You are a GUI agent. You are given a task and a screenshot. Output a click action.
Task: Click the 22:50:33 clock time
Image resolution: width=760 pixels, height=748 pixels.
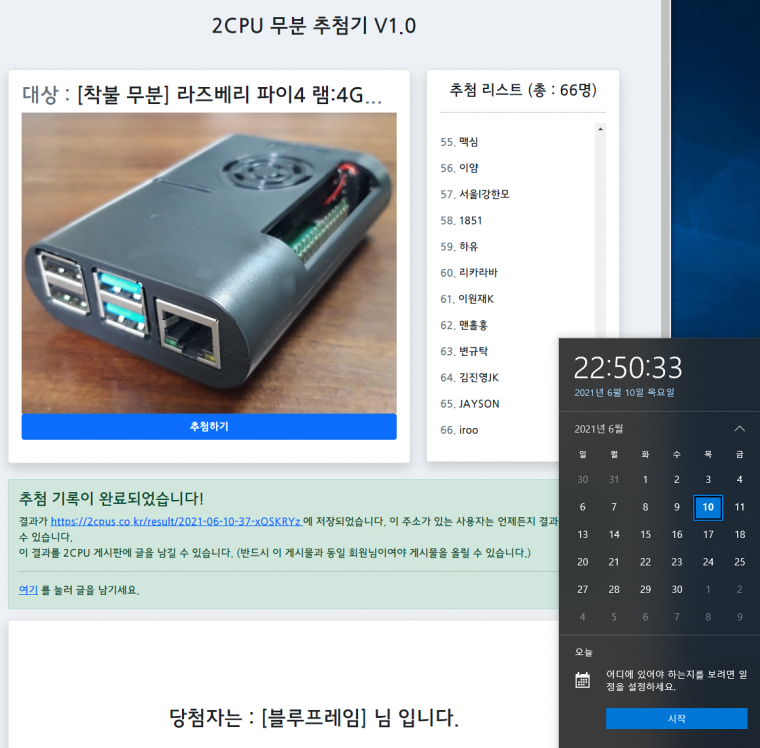(628, 367)
